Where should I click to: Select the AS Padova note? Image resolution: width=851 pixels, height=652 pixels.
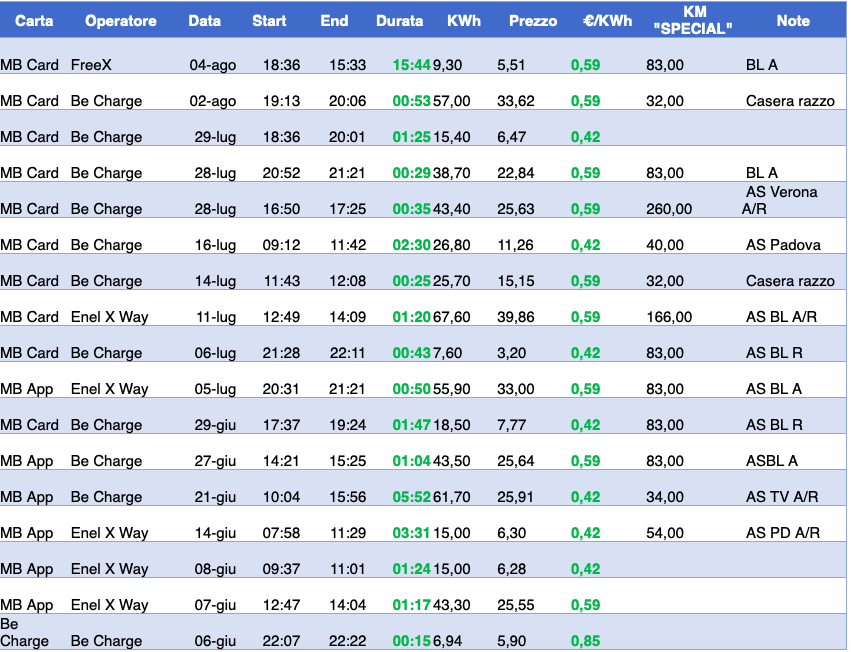click(x=783, y=245)
